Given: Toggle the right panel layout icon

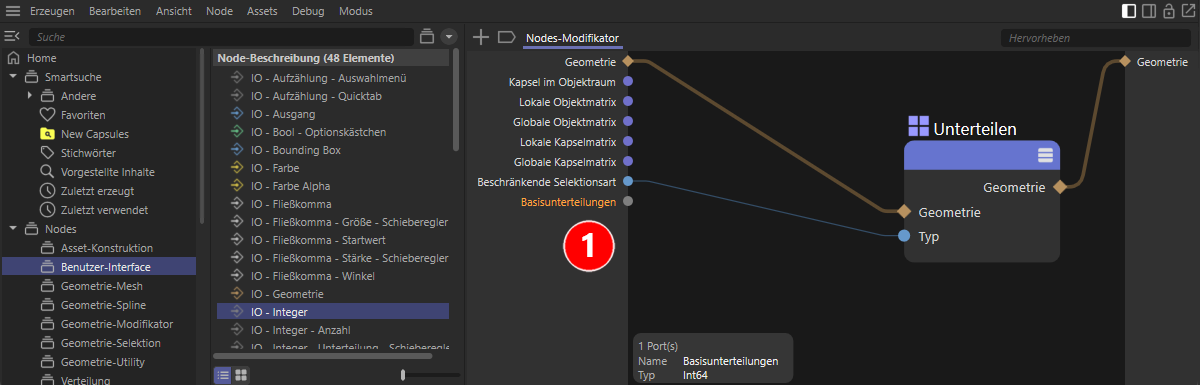Looking at the screenshot, I should point(1149,11).
